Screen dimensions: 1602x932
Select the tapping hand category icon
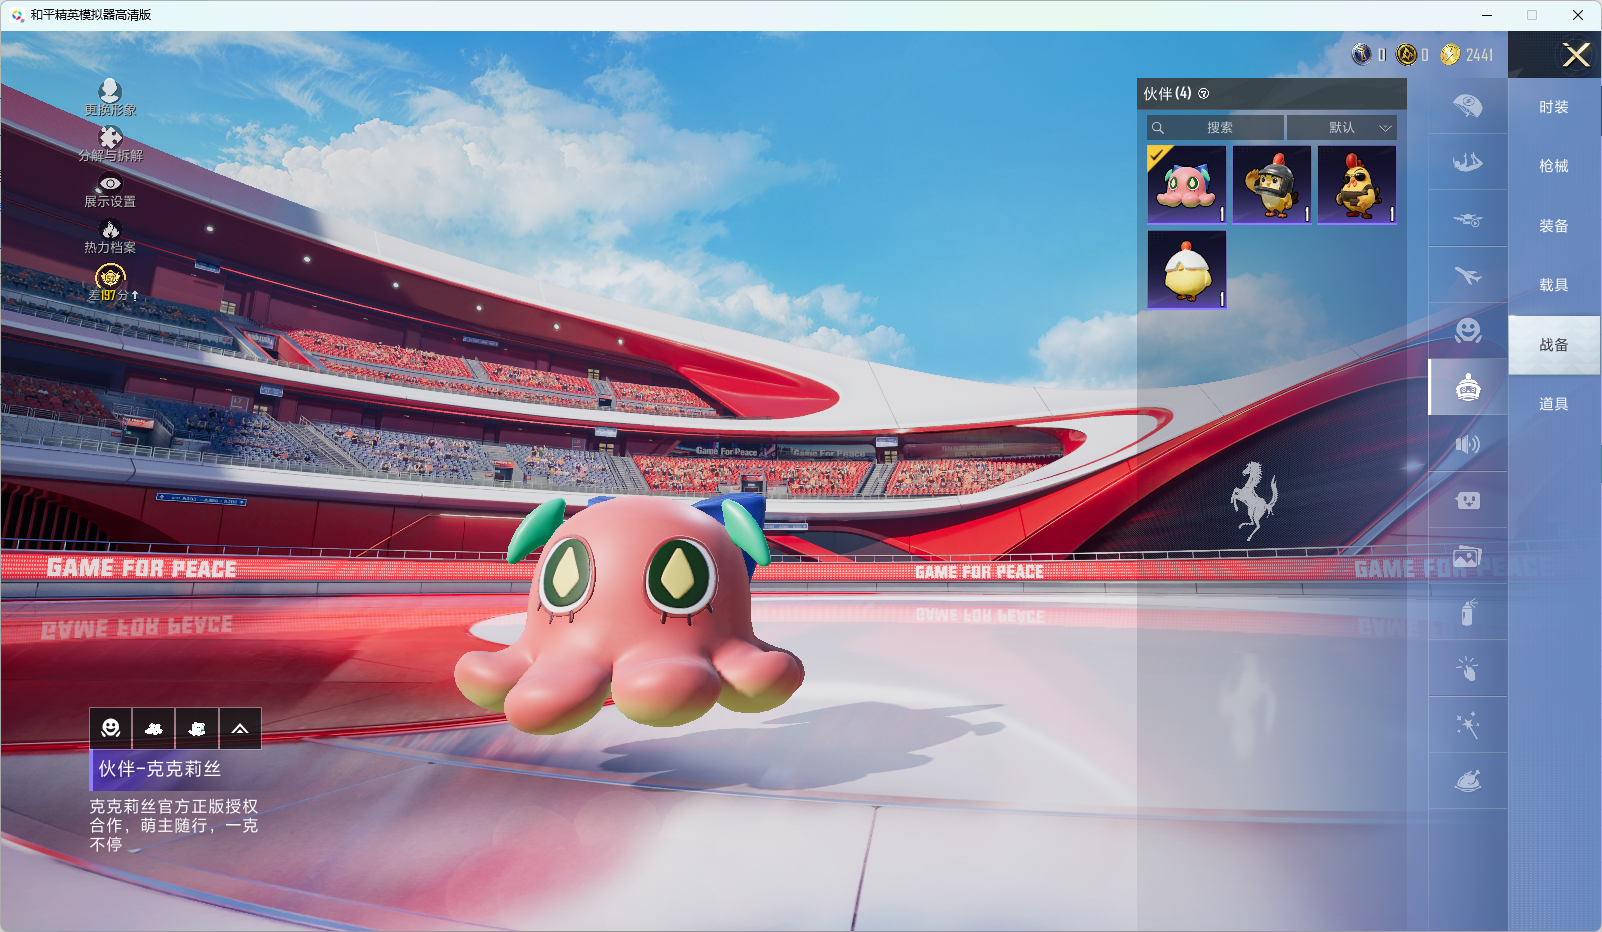click(x=1468, y=668)
